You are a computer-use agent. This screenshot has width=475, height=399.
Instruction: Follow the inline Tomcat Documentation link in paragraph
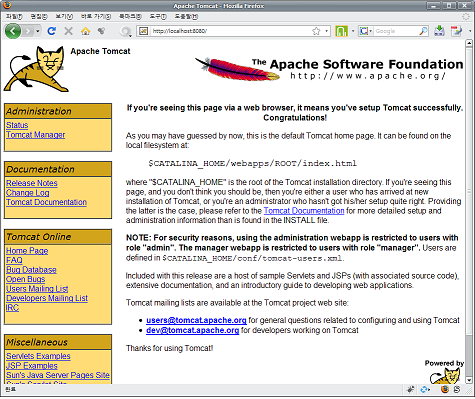point(304,211)
